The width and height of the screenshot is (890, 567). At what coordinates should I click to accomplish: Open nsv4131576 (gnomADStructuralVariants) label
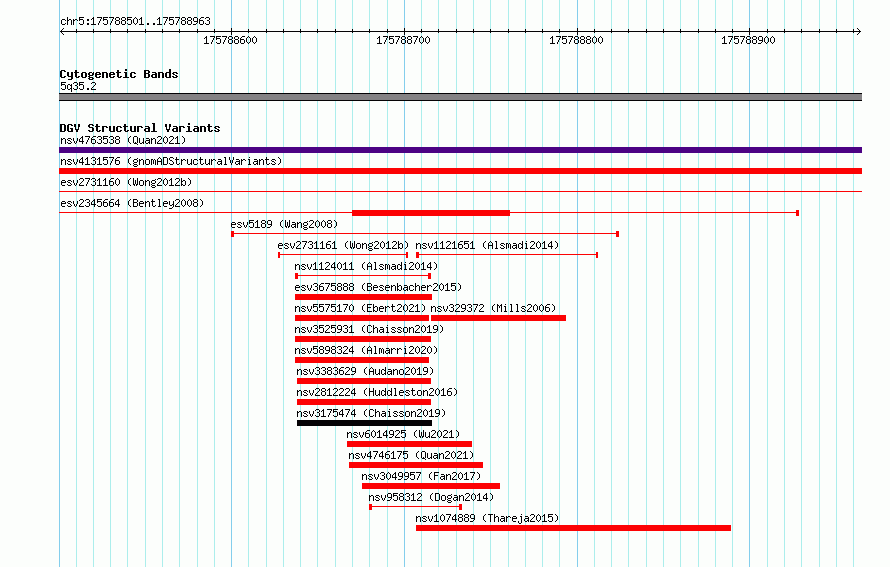coord(171,161)
